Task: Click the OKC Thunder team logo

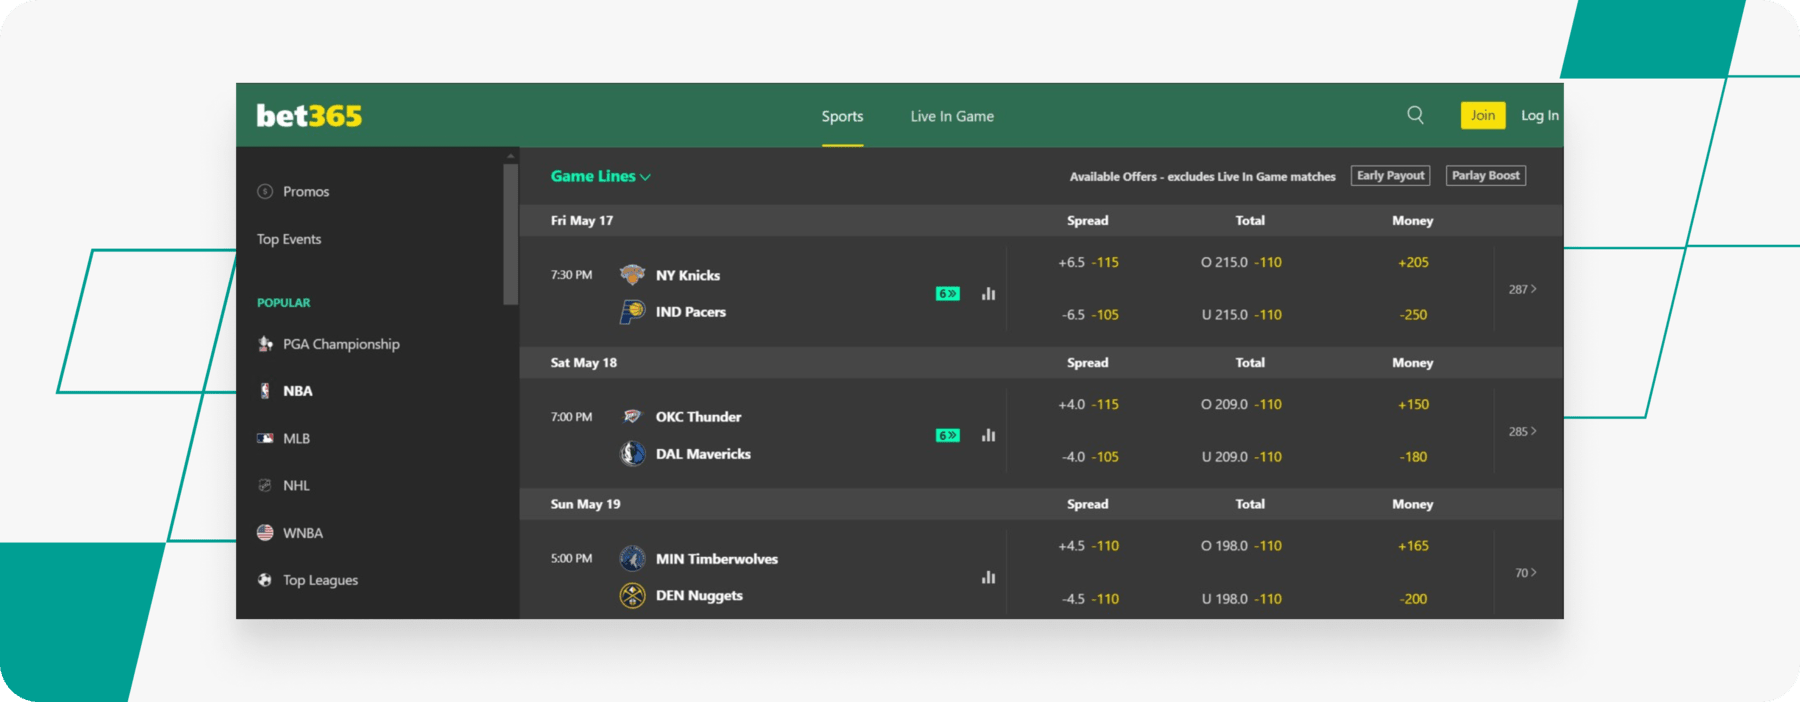Action: pyautogui.click(x=632, y=416)
